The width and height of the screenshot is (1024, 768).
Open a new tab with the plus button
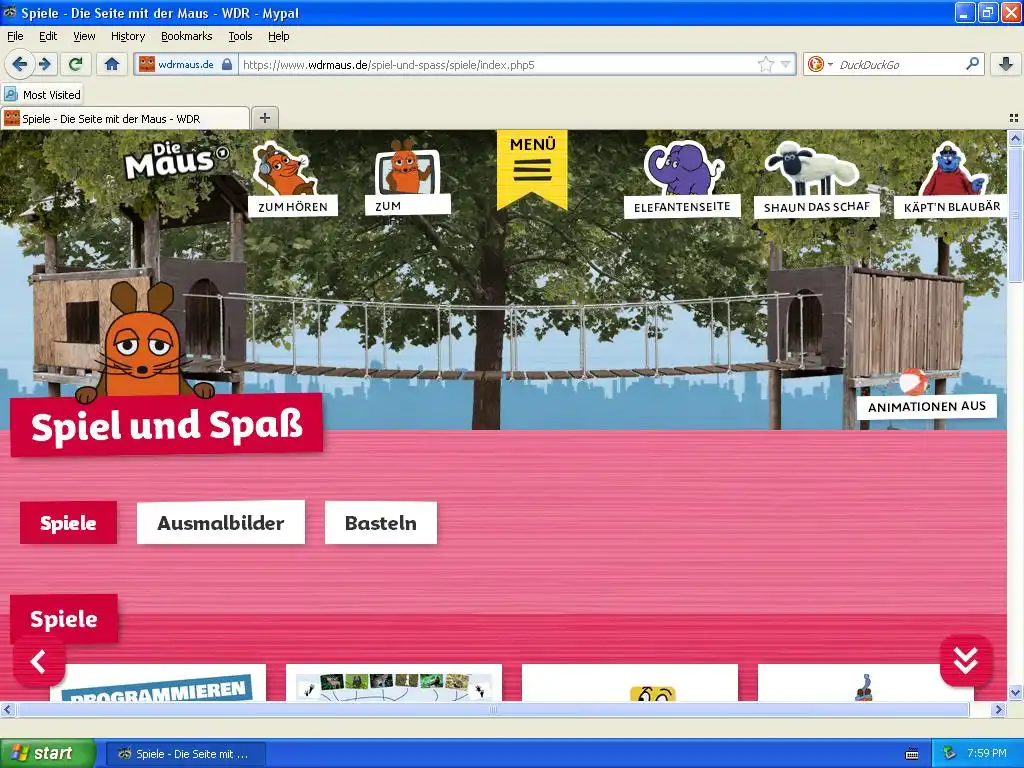tap(264, 118)
